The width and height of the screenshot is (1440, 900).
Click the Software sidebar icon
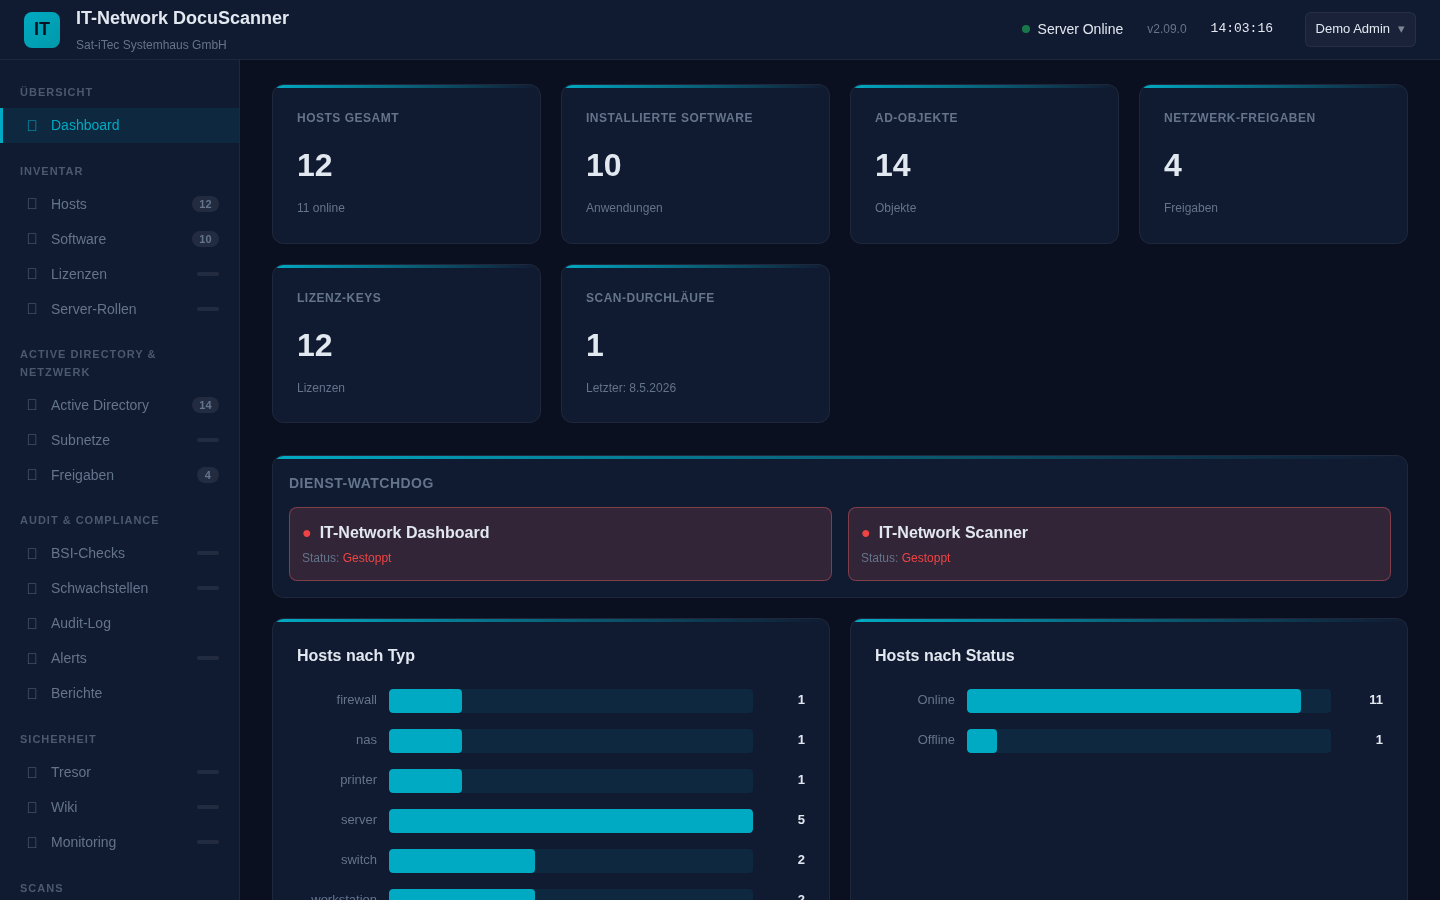click(32, 239)
